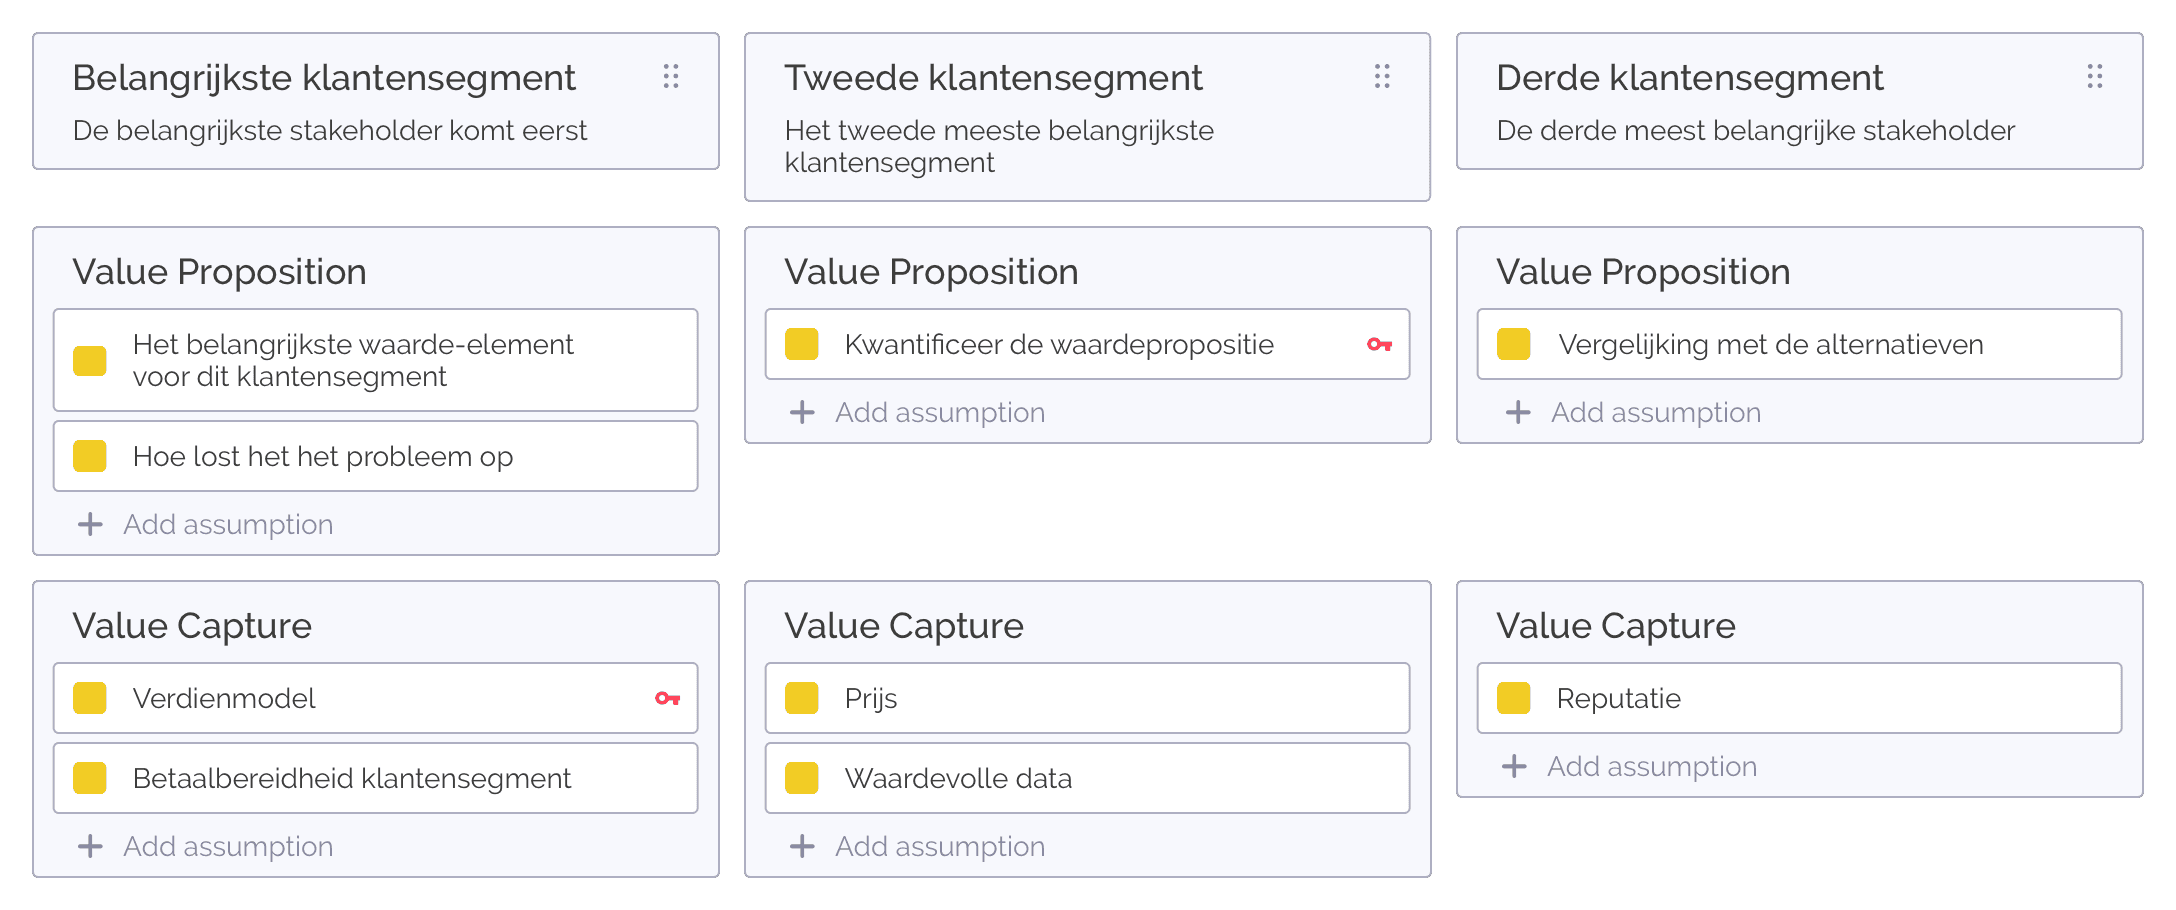The height and width of the screenshot is (910, 2176).
Task: Add assumption under Kwantificeer de waardepropositie
Action: [x=918, y=412]
